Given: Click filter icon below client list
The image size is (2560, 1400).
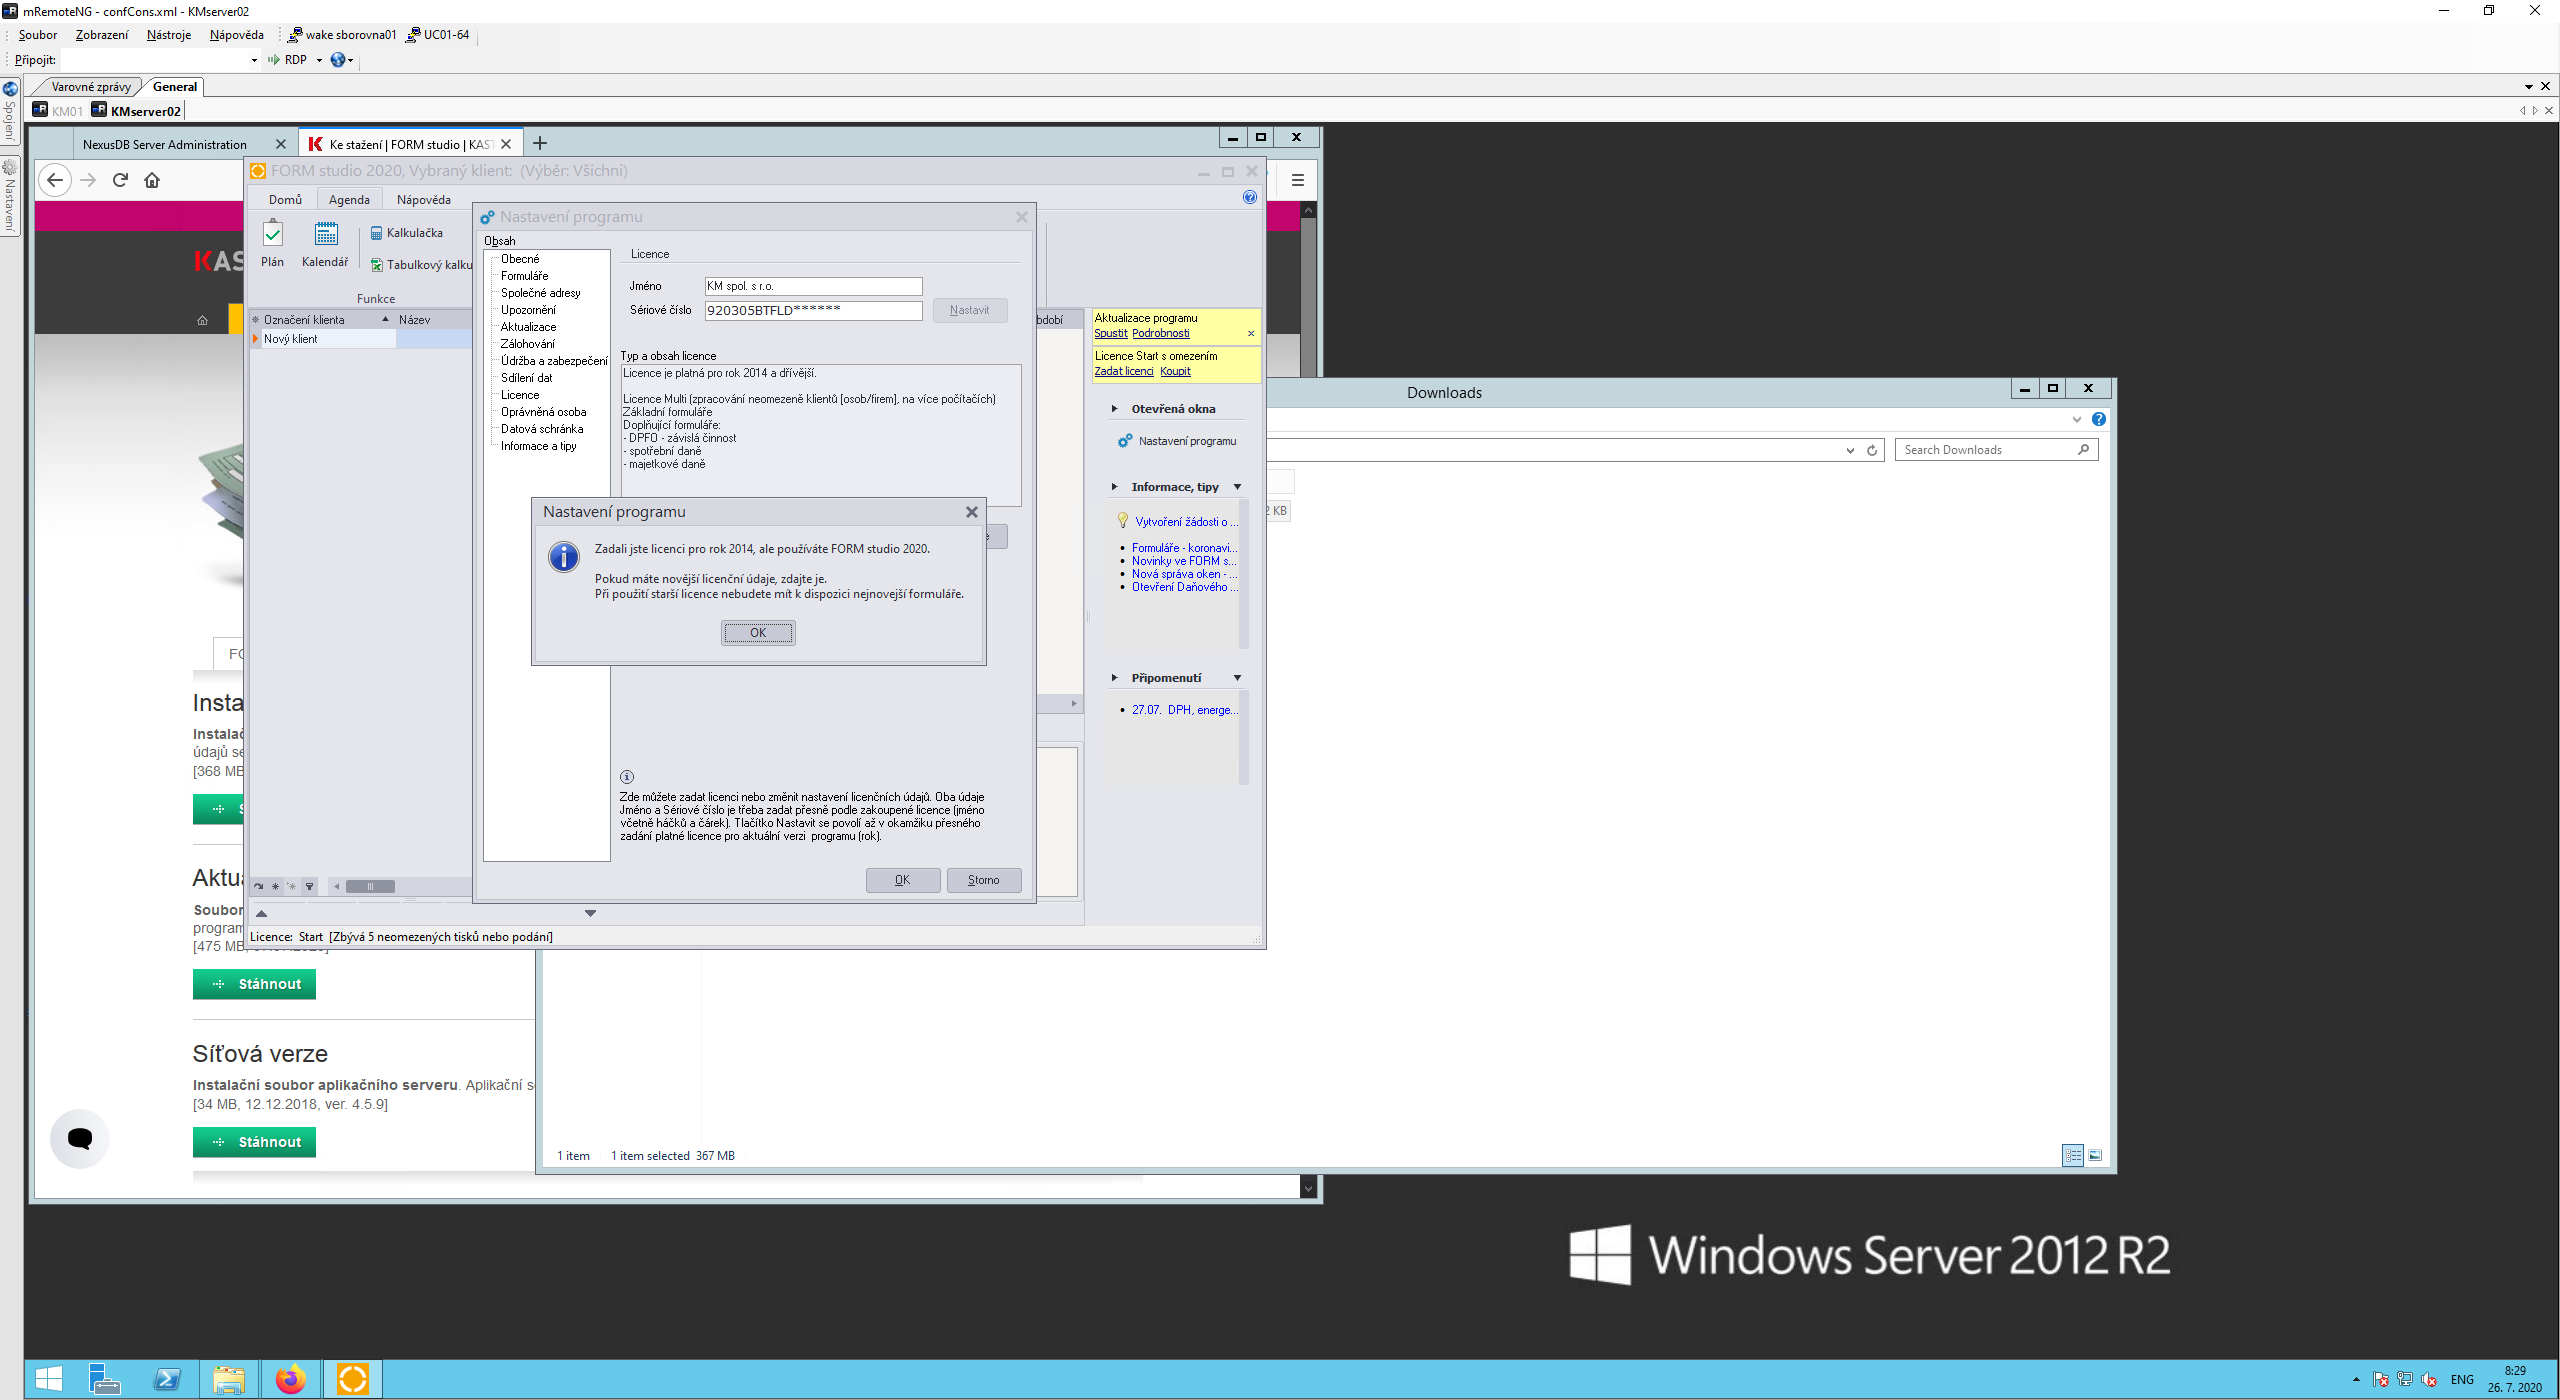Looking at the screenshot, I should point(310,886).
